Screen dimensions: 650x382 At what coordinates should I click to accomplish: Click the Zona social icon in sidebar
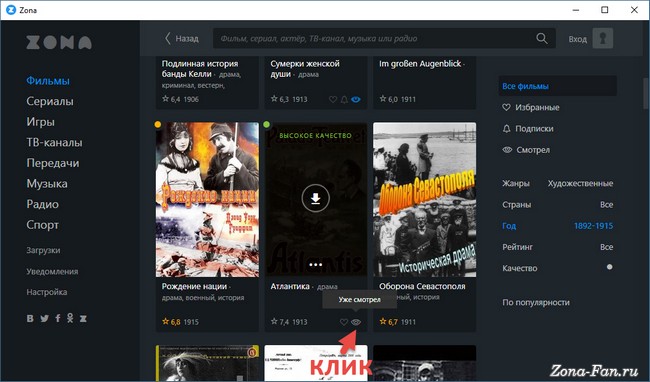tap(83, 318)
